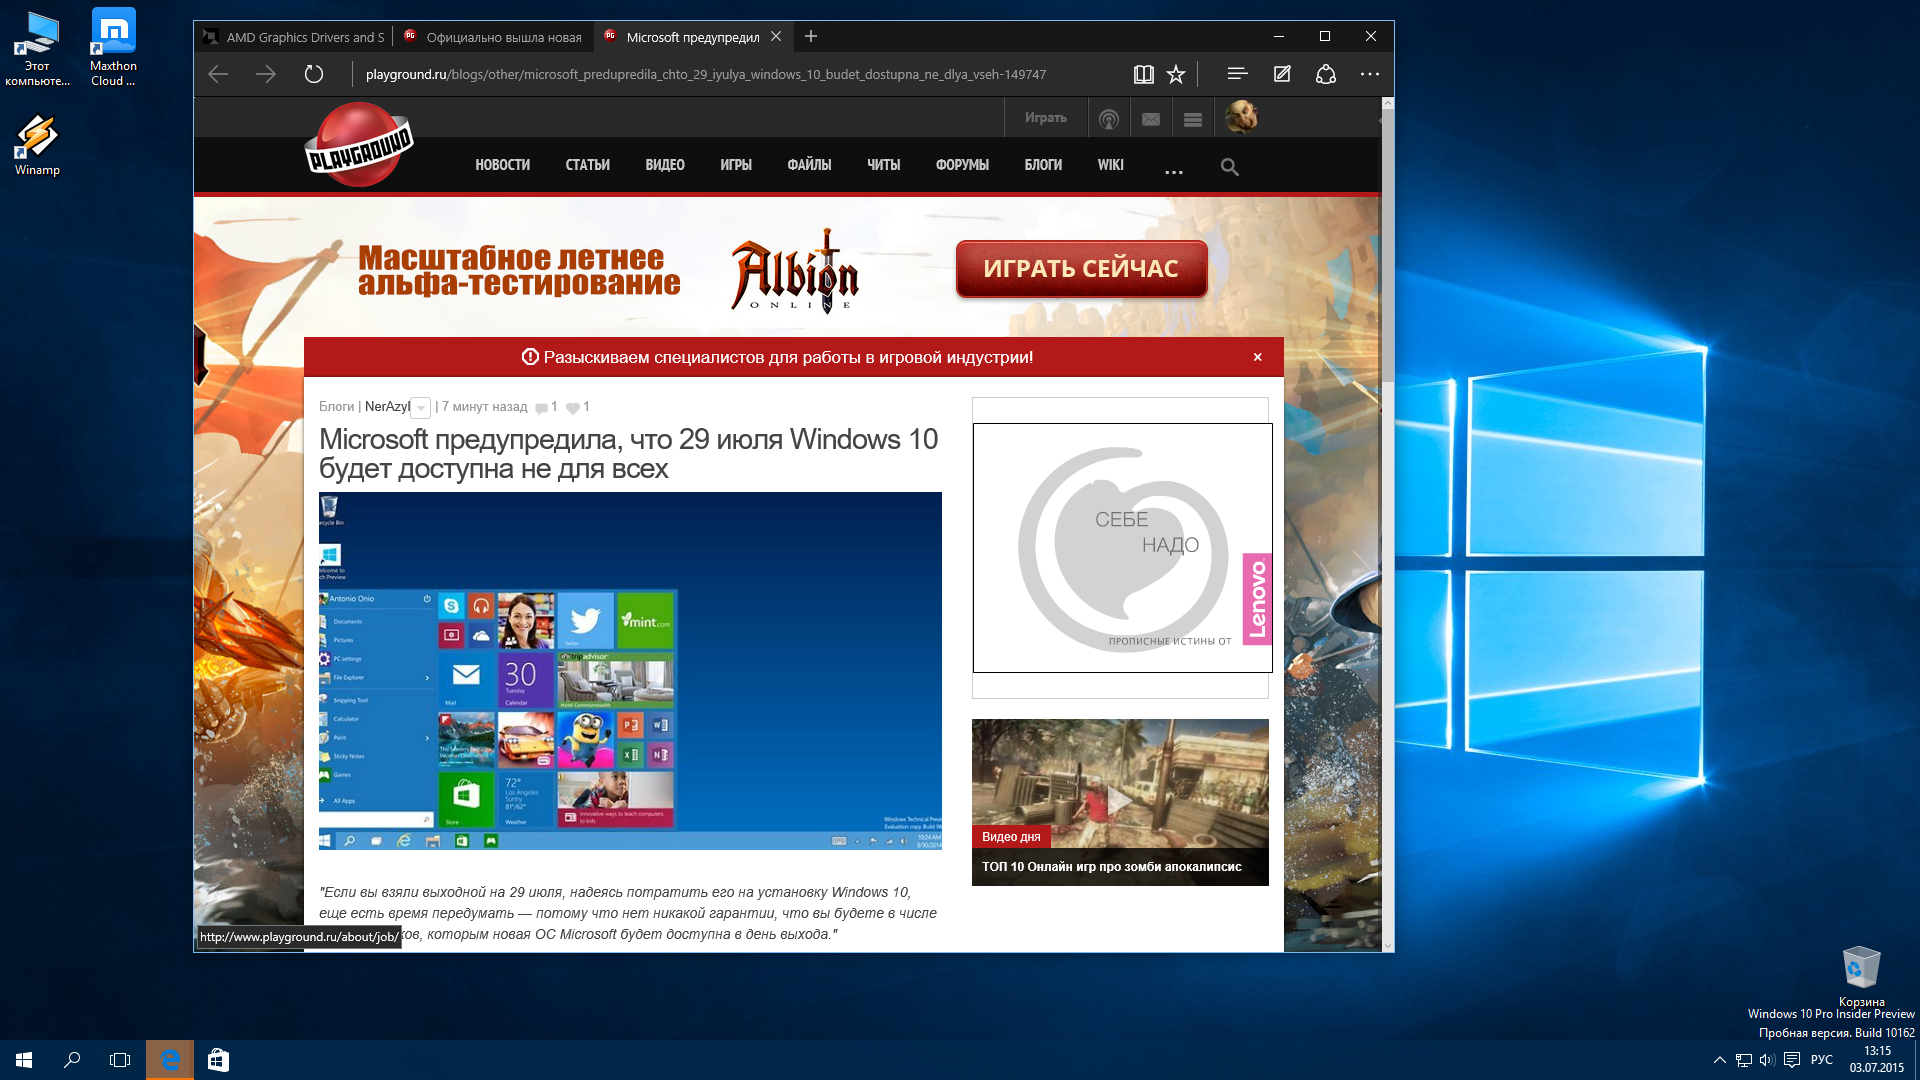The image size is (1920, 1080).
Task: Open the ФОРУМЫ menu item
Action: pos(961,165)
